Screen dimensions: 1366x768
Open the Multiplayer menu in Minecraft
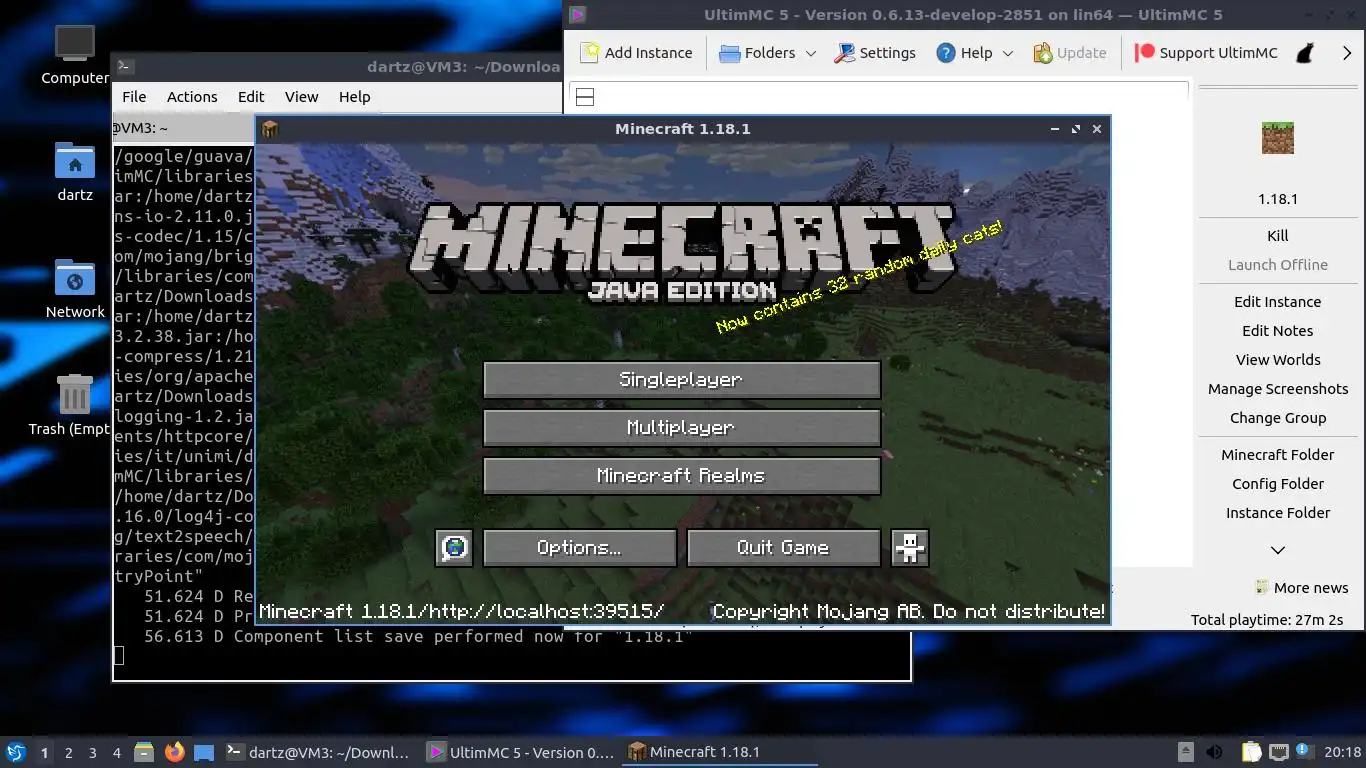pos(681,428)
